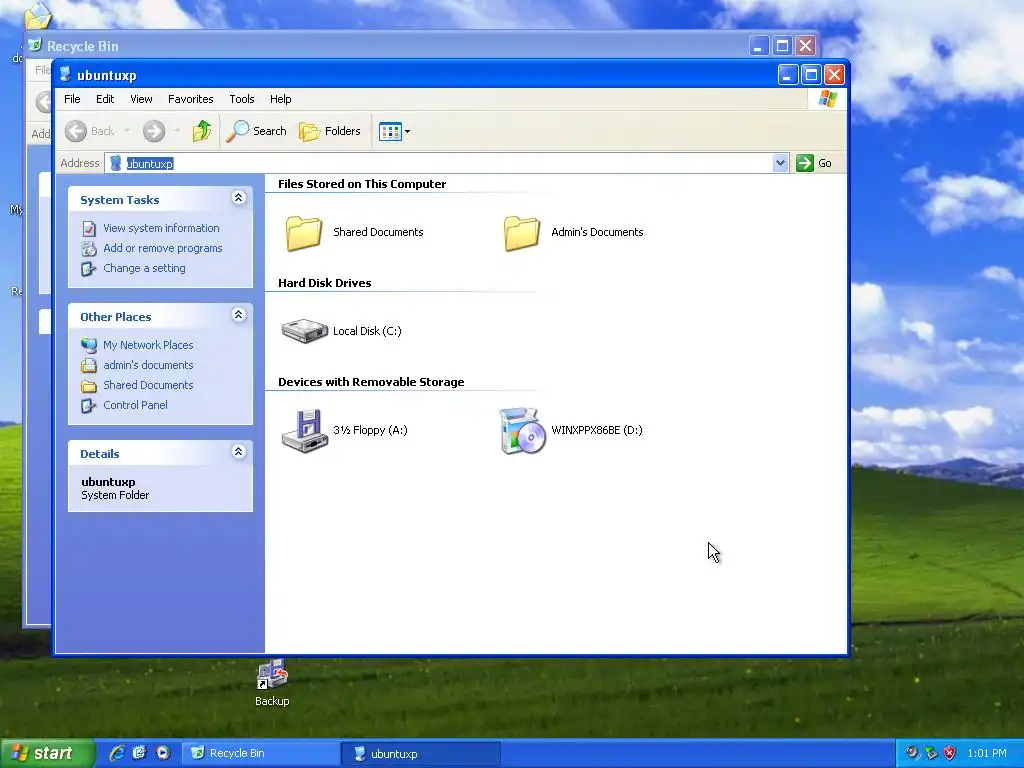
Task: Open admin's documents in Other Places
Action: point(148,365)
